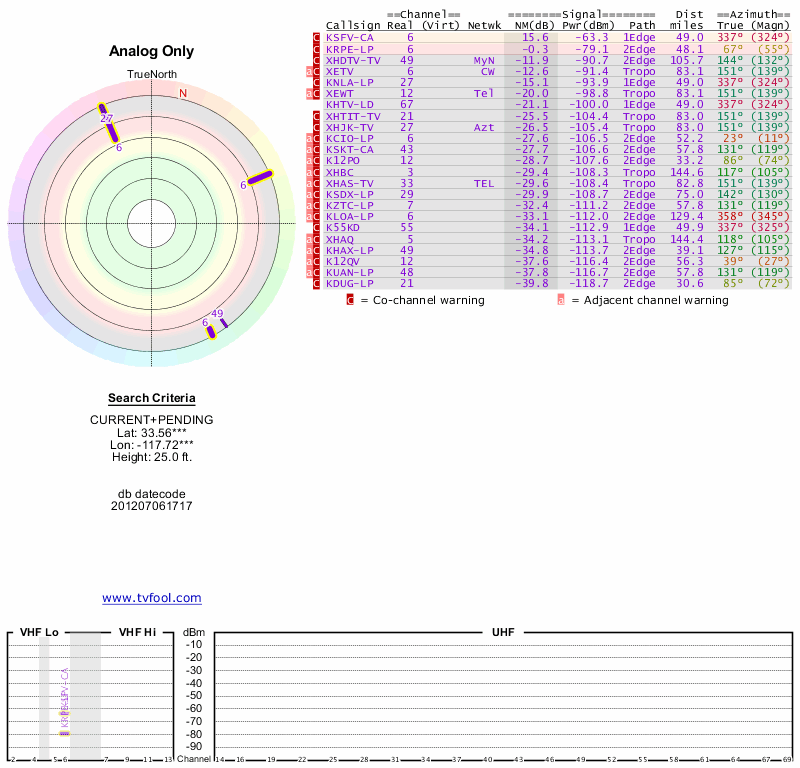Screen dimensions: 800x768
Task: Click the co-channel warning icon beside KSFV-CA
Action: click(317, 37)
